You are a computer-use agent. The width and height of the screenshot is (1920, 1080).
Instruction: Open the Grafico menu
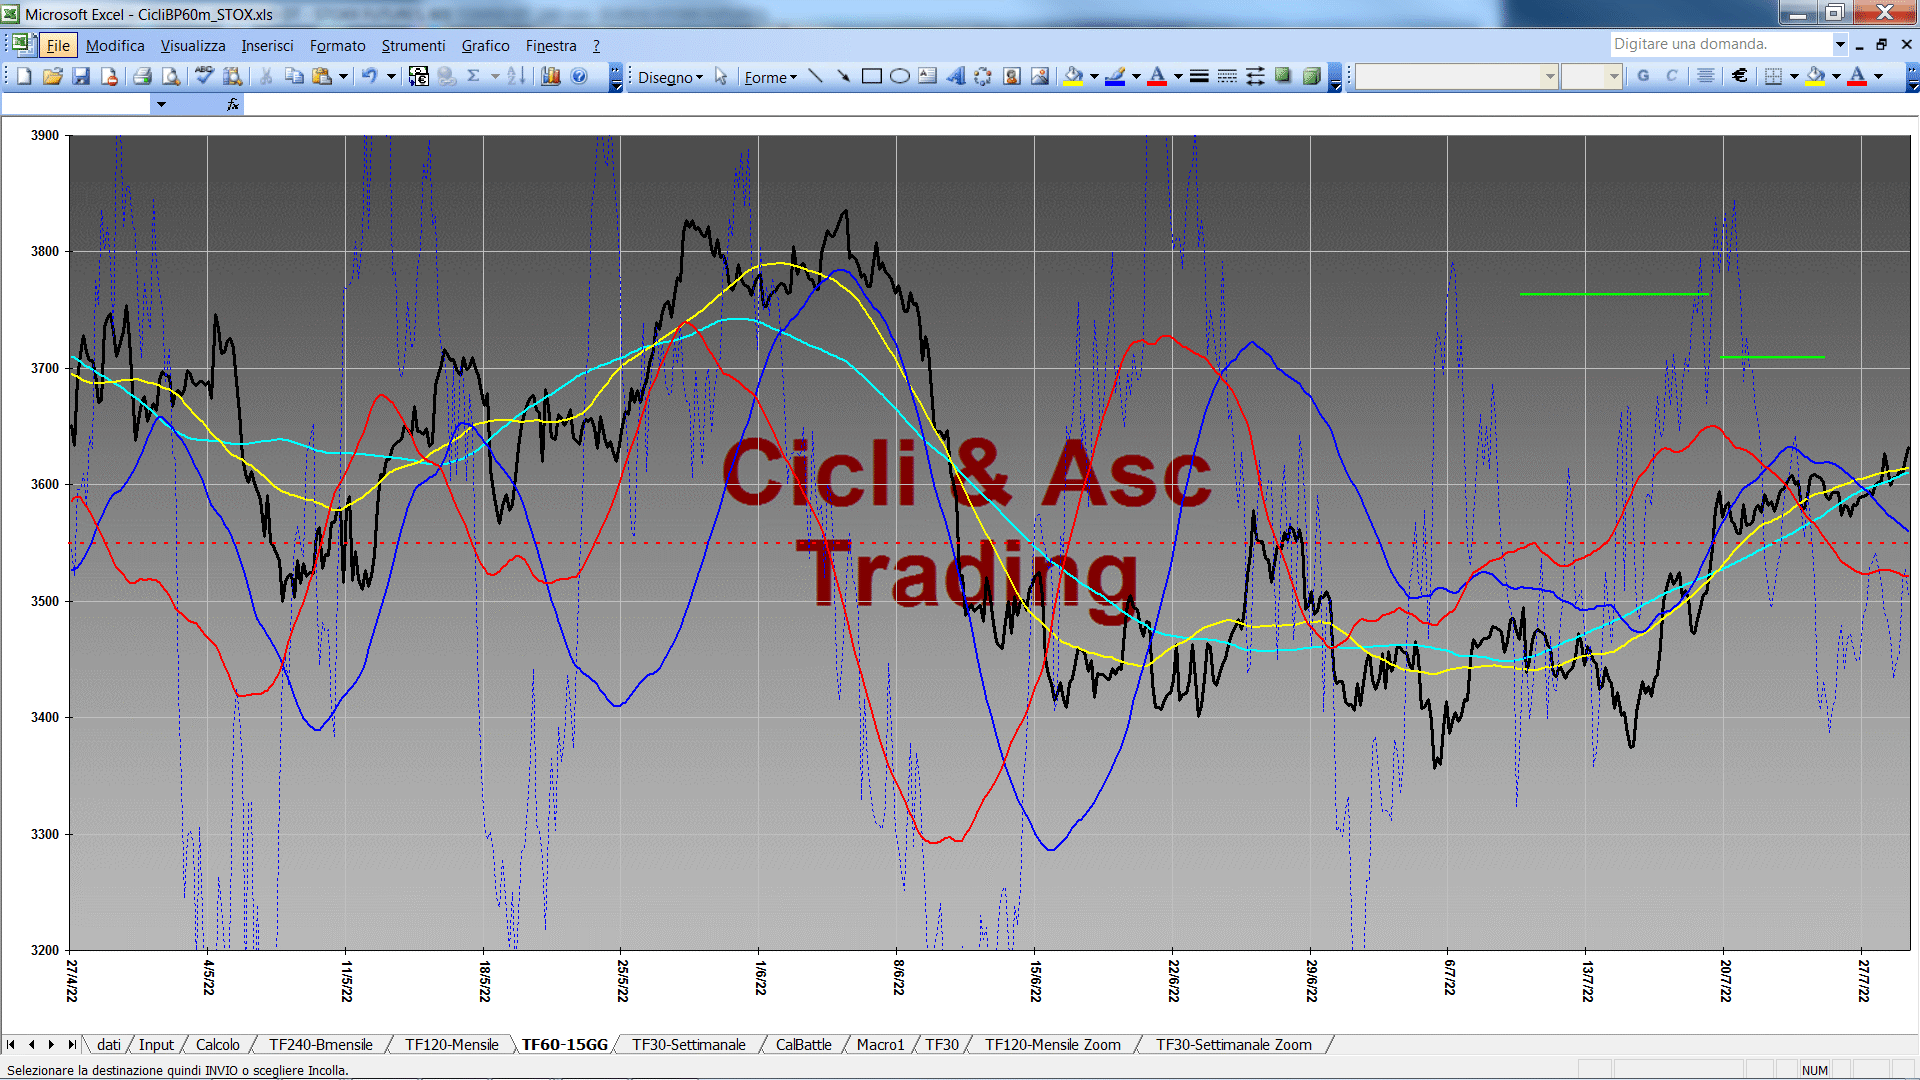[x=485, y=45]
